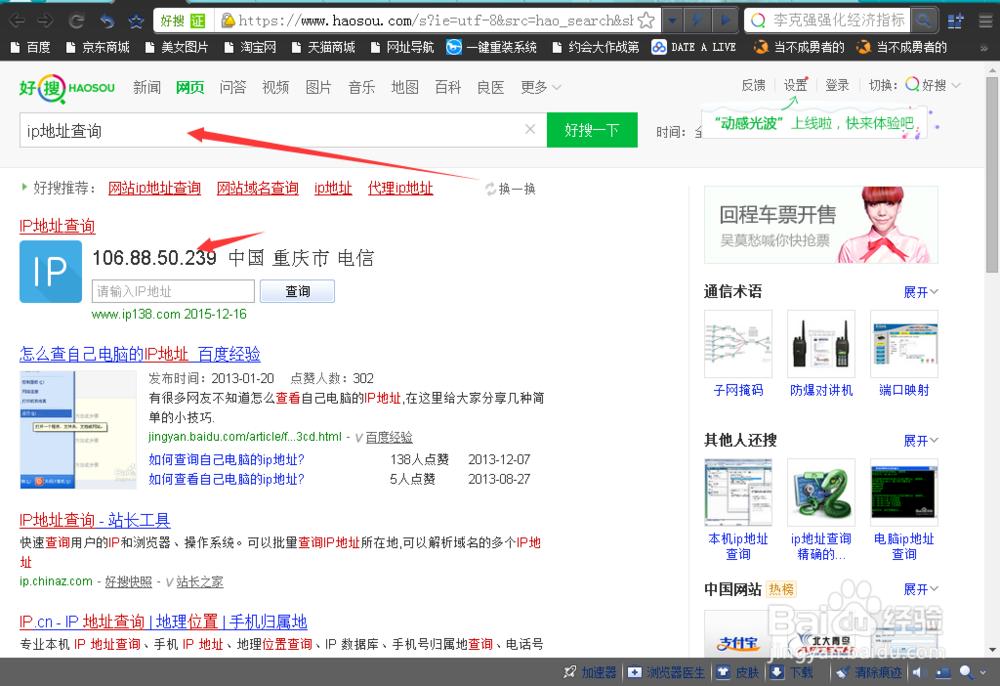Open the 代理ip地址 suggested search
Viewport: 1000px width, 686px height.
[401, 188]
